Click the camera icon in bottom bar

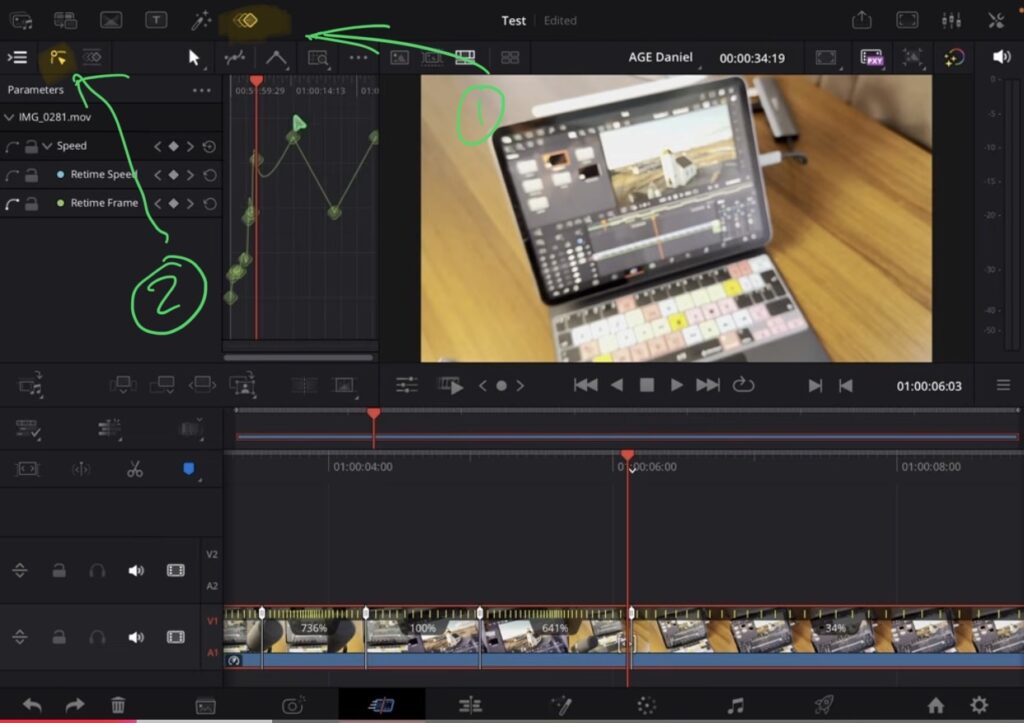(293, 705)
